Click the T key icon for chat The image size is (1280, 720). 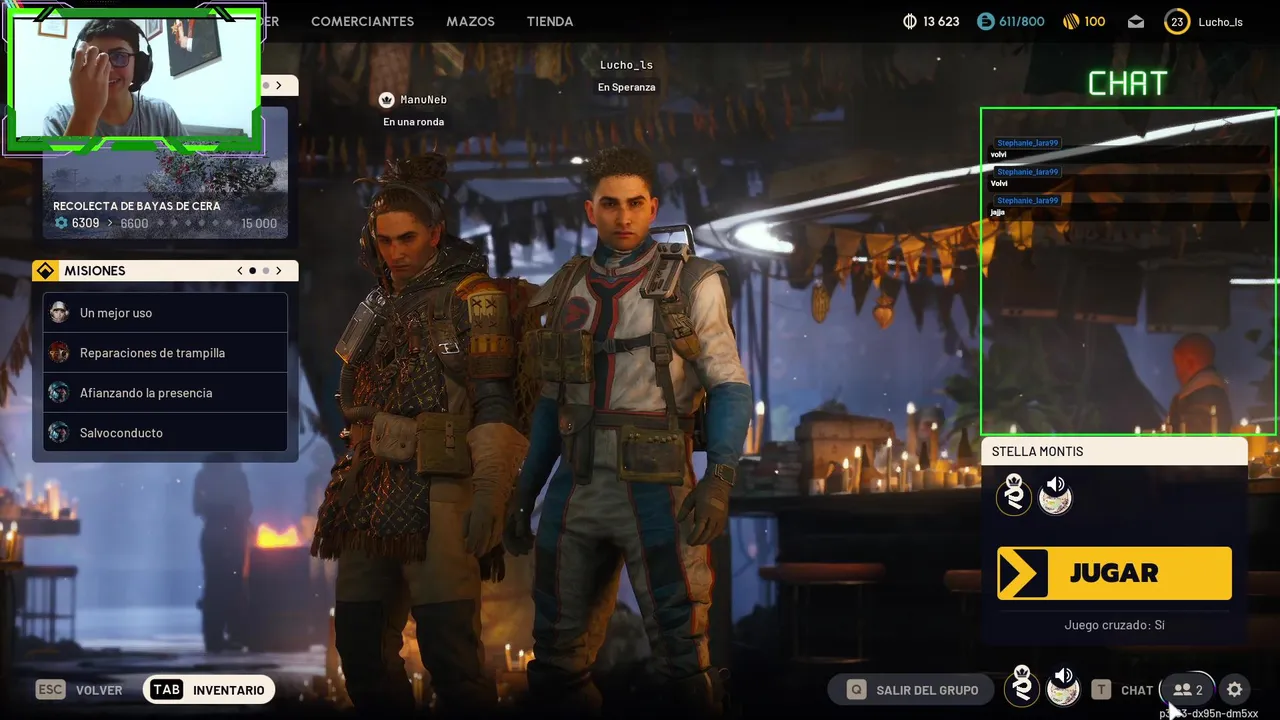pyautogui.click(x=1101, y=690)
